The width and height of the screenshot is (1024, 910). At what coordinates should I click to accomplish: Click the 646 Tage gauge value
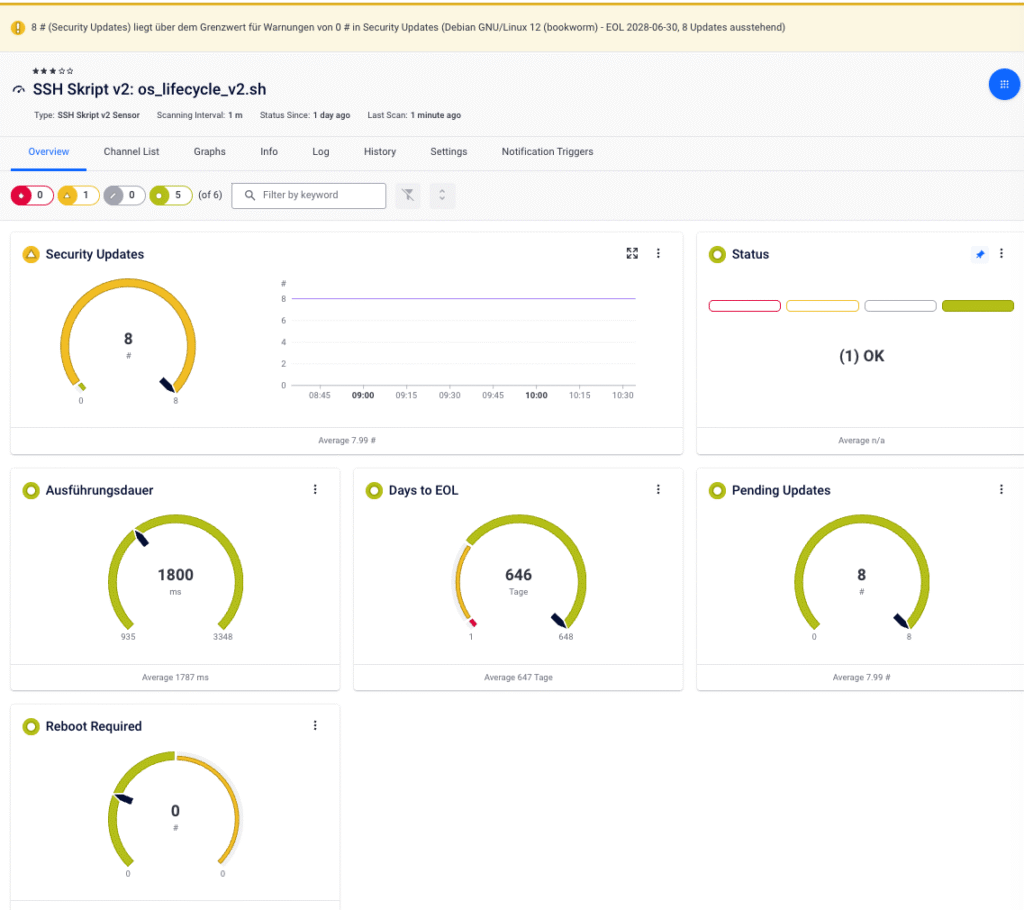point(519,575)
